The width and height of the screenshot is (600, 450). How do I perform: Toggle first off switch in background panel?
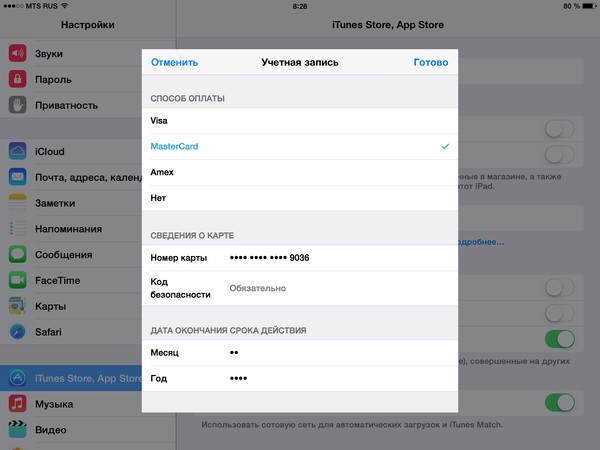[x=560, y=129]
